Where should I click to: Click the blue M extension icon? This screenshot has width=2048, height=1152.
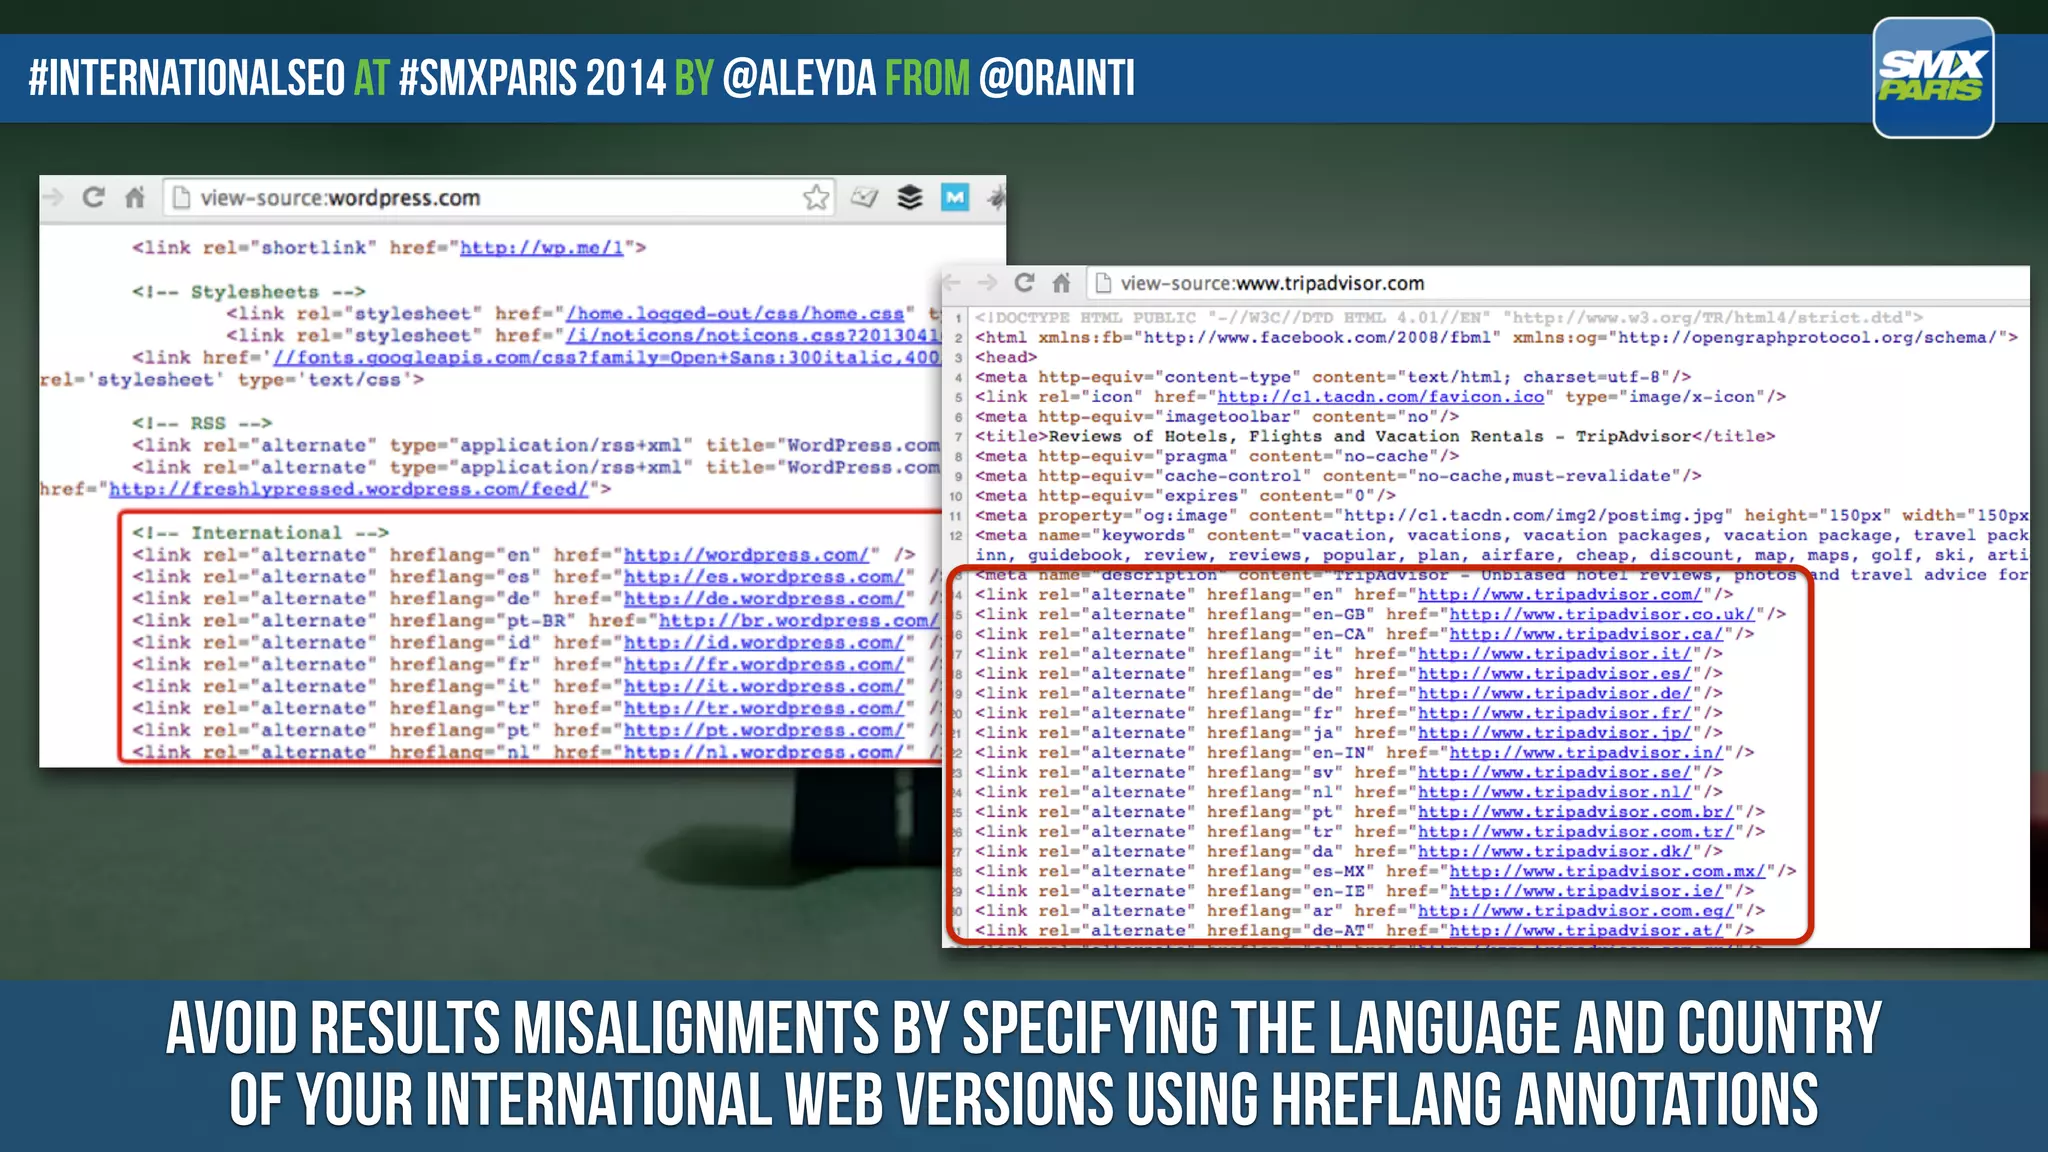[x=955, y=197]
